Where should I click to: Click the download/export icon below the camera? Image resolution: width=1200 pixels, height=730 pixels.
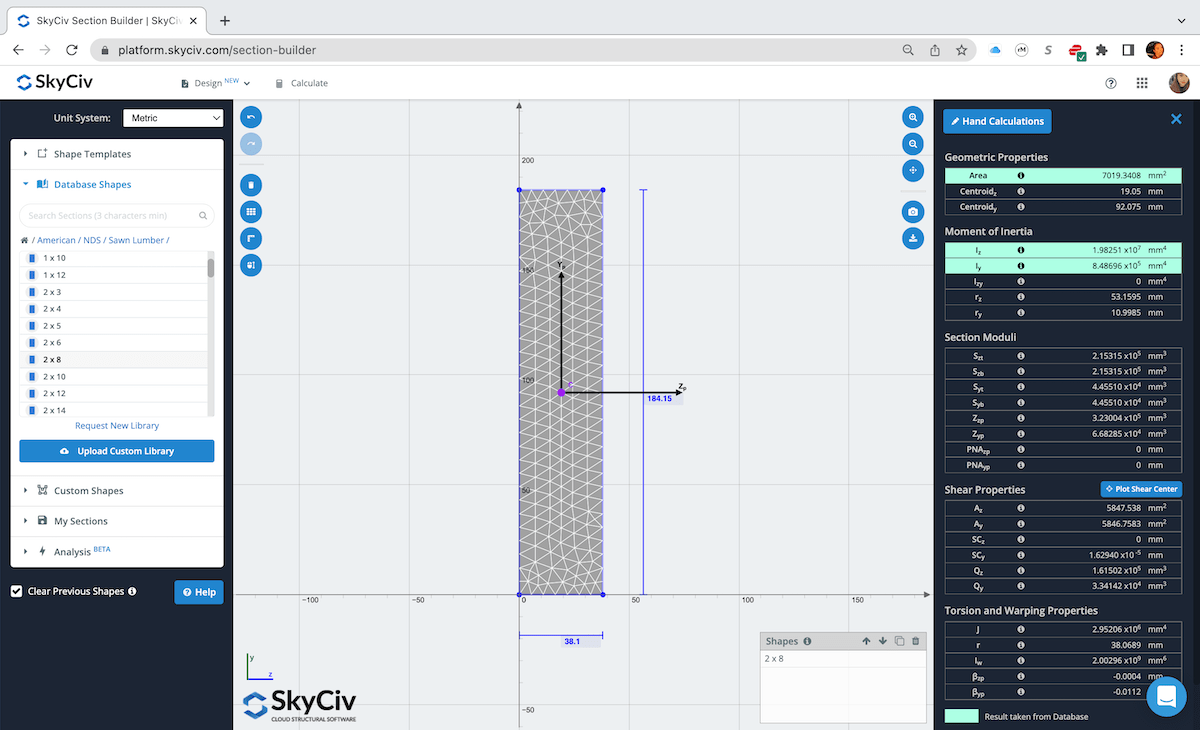tap(913, 238)
